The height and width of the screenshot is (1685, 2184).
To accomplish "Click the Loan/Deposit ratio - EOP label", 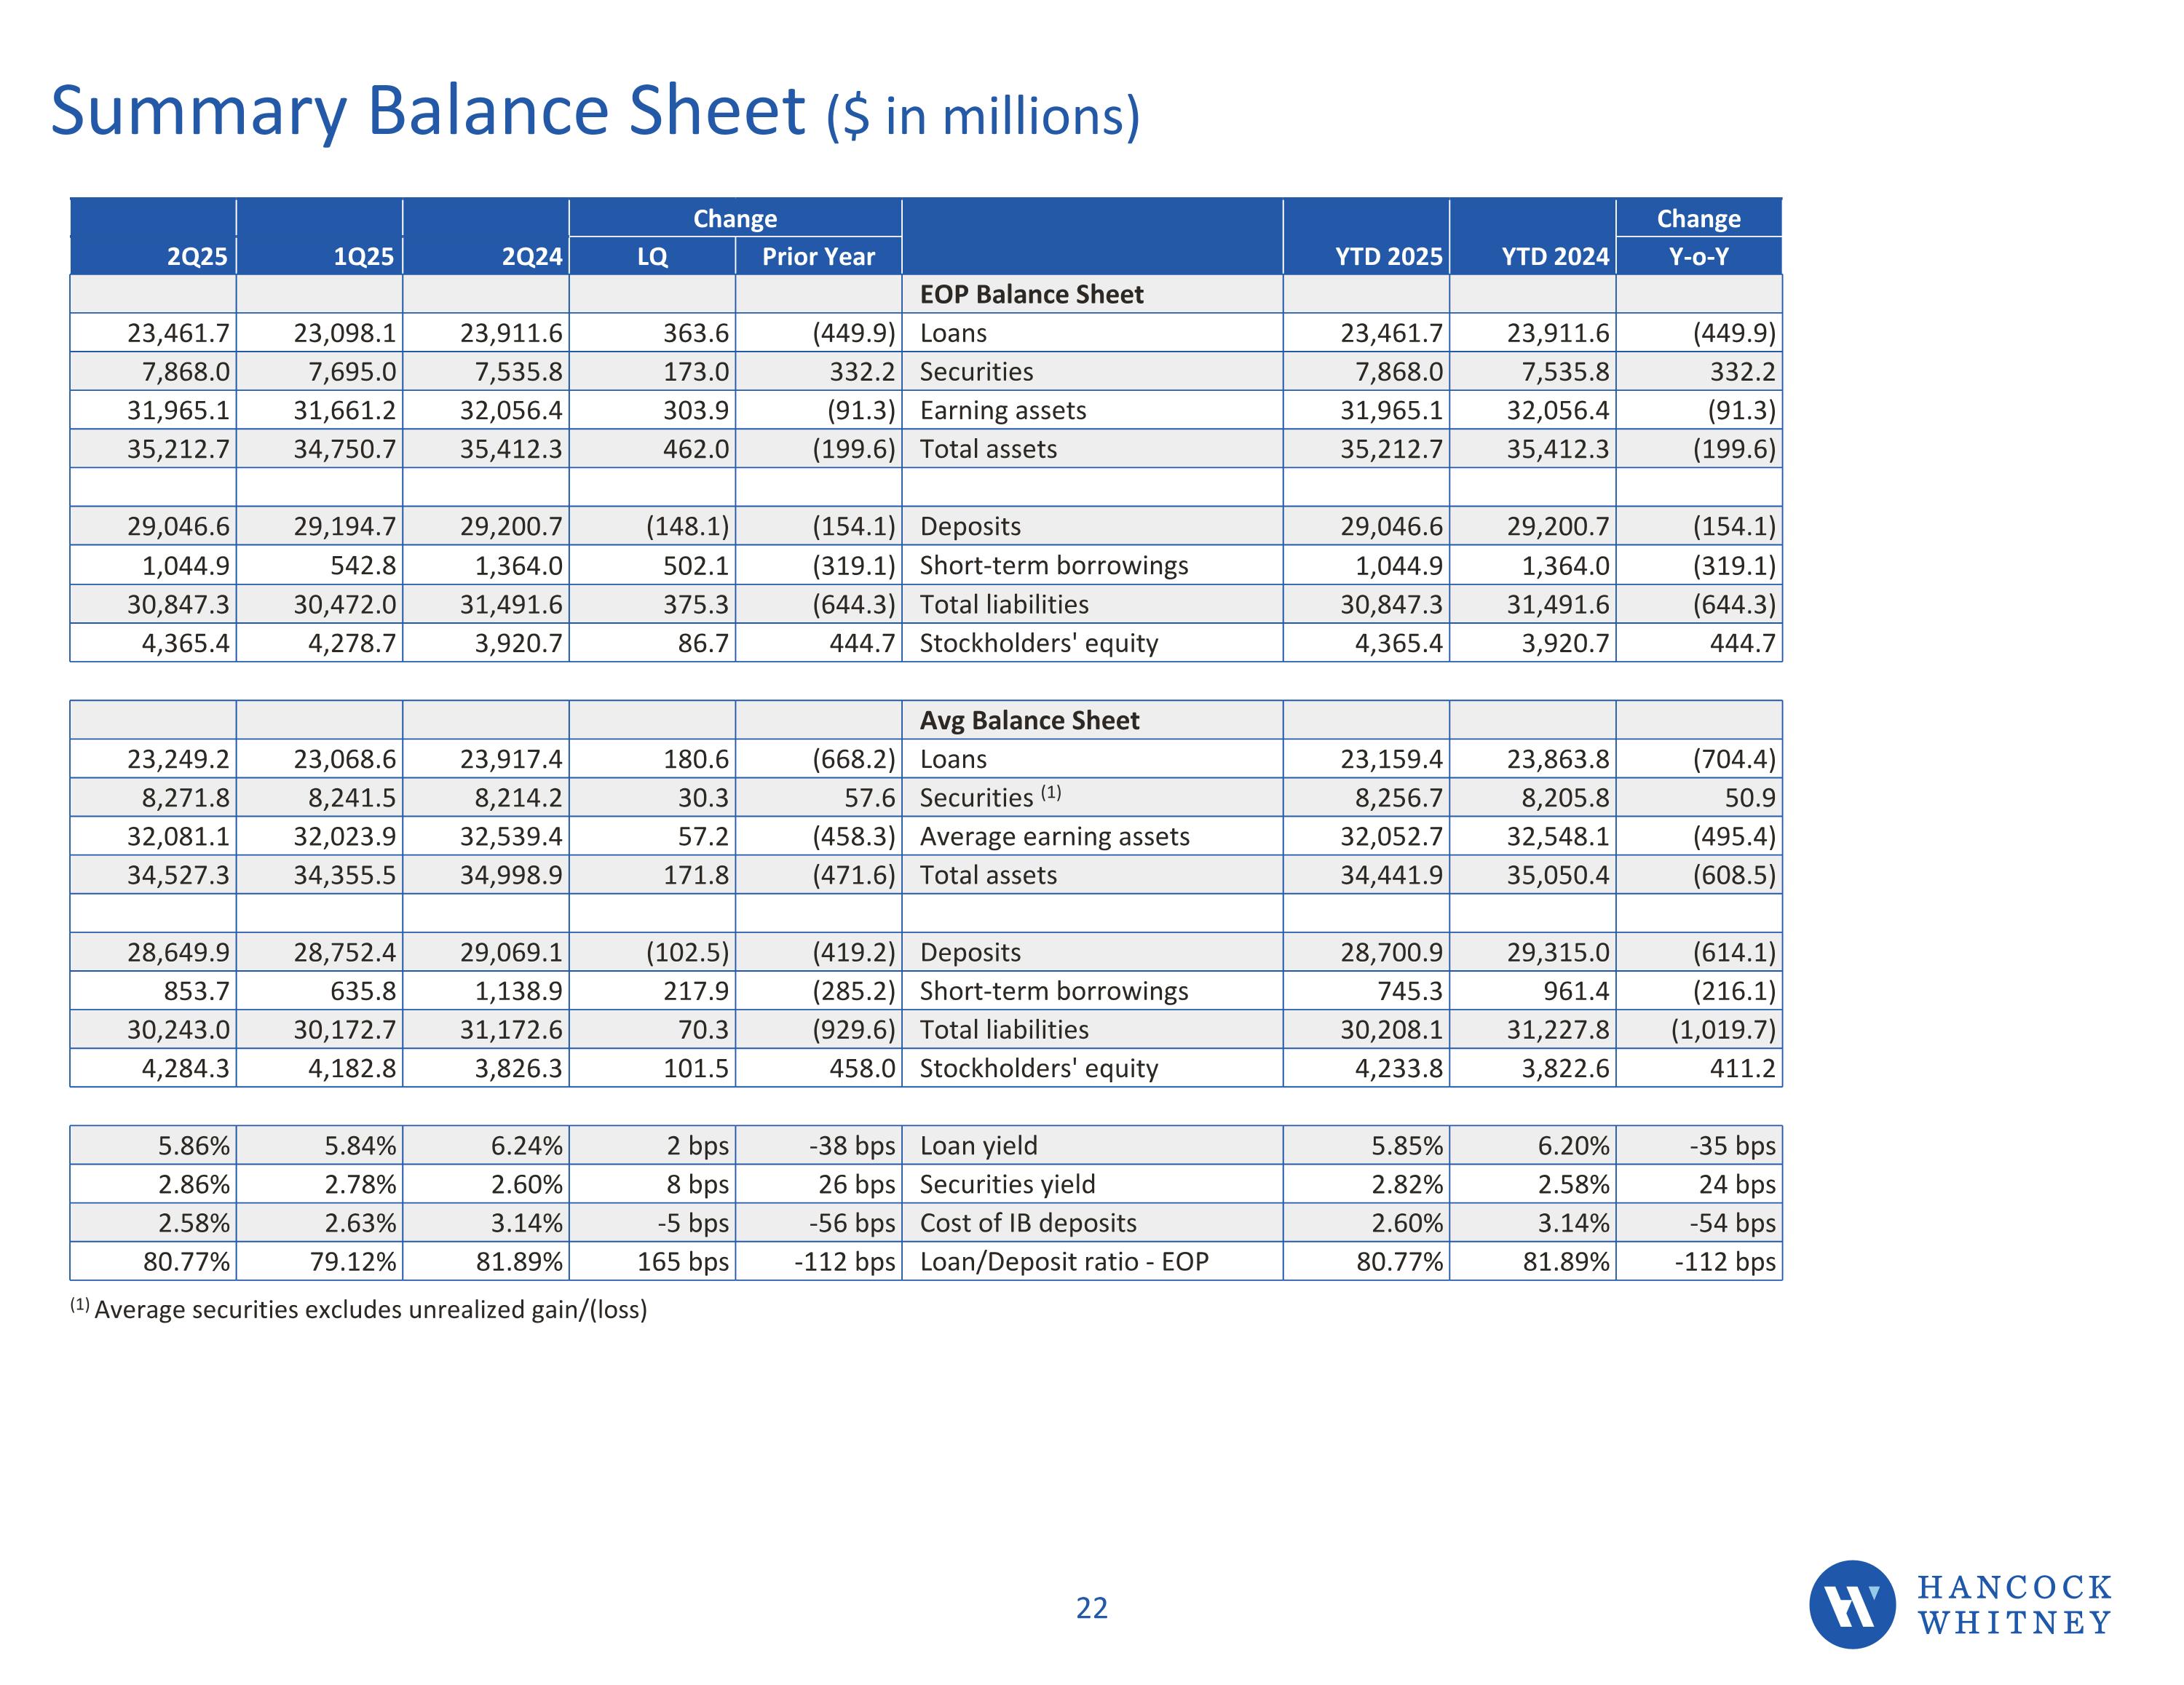I will [1064, 1262].
